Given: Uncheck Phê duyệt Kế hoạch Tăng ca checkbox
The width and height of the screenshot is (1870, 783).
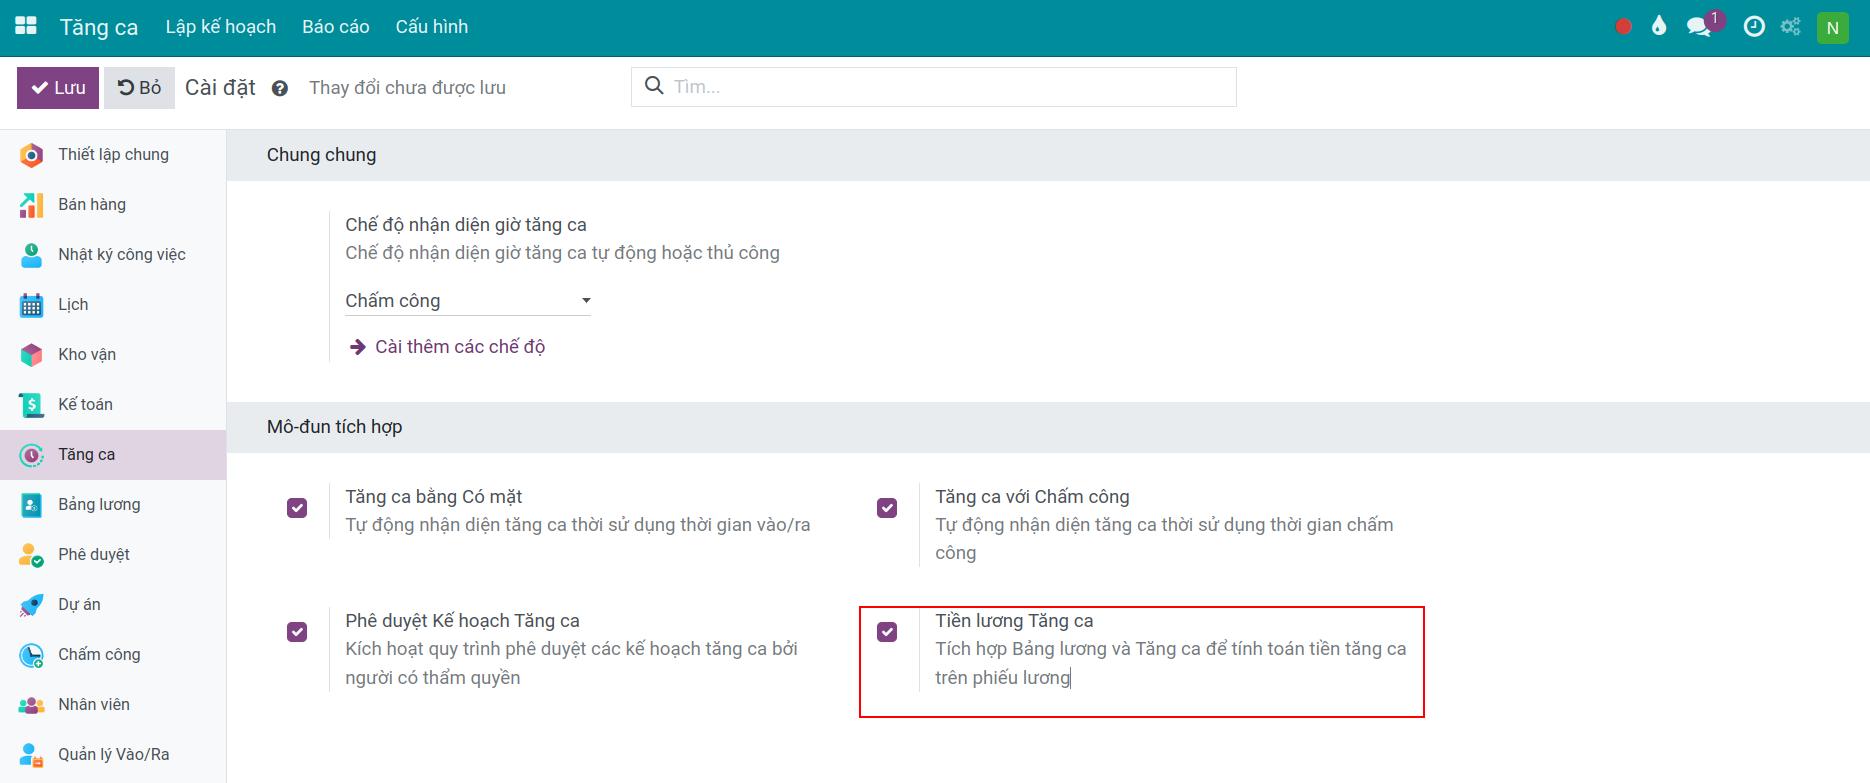Looking at the screenshot, I should click(297, 632).
